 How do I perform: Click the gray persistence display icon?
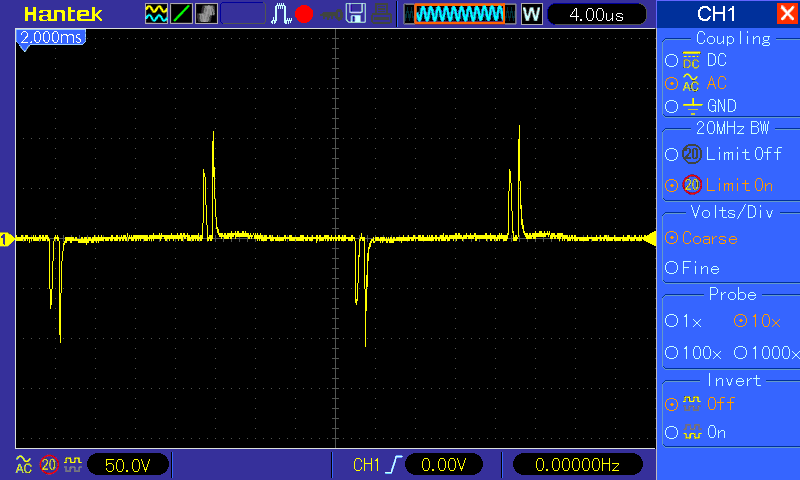point(206,14)
